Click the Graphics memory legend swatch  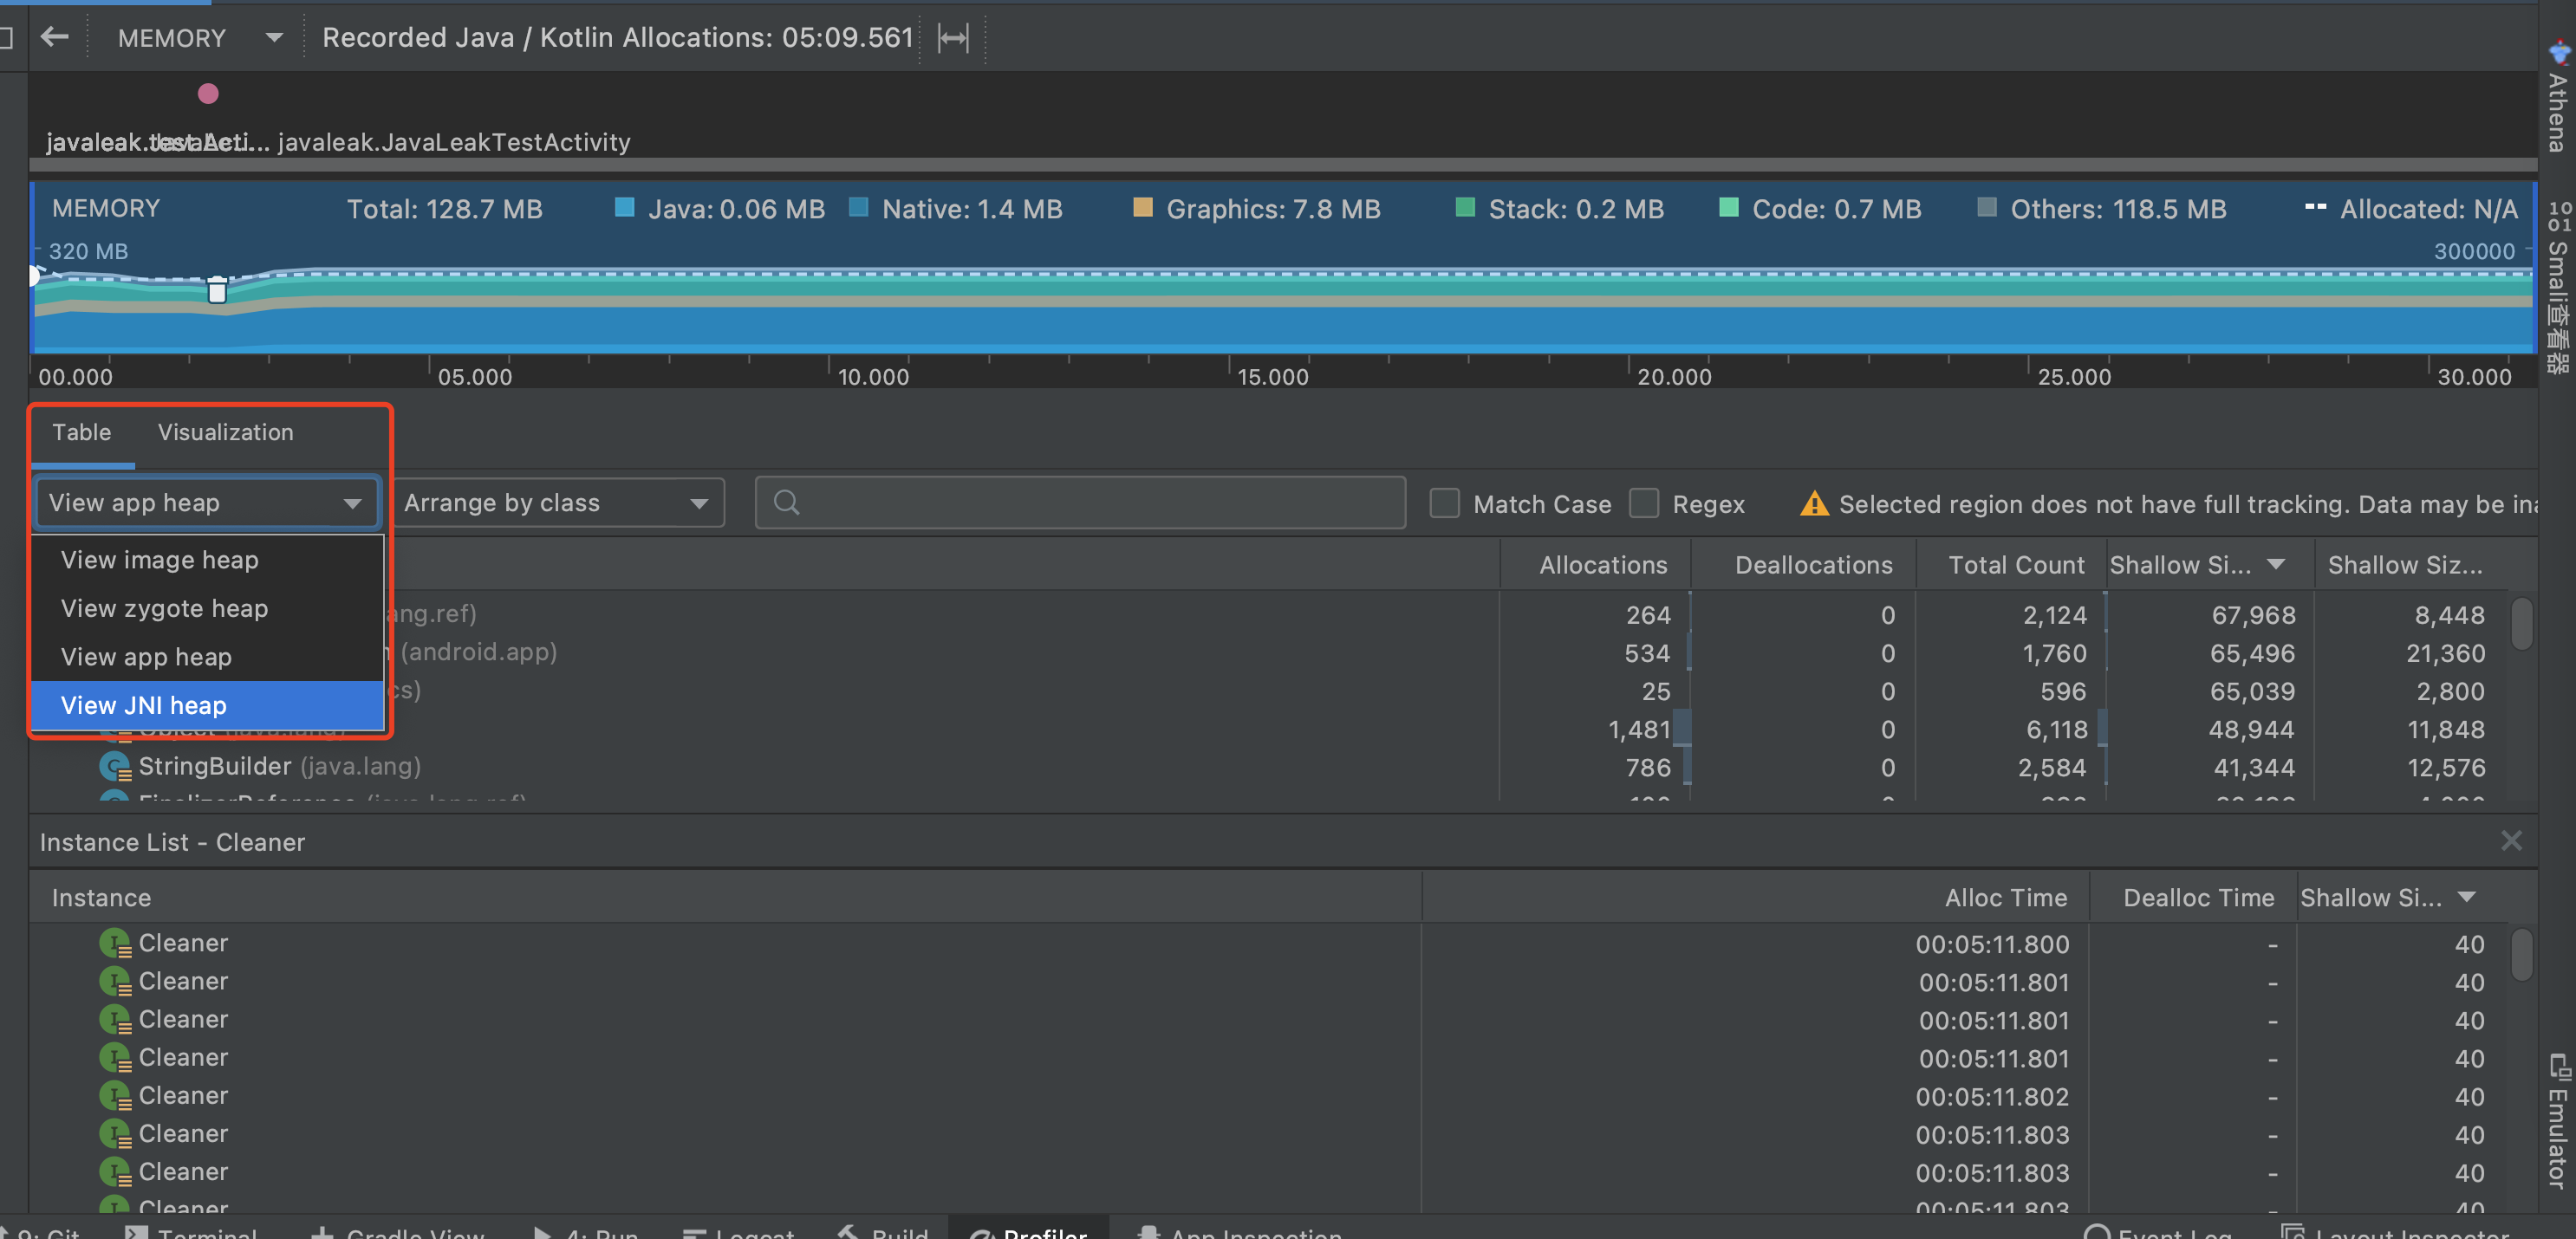[1142, 208]
